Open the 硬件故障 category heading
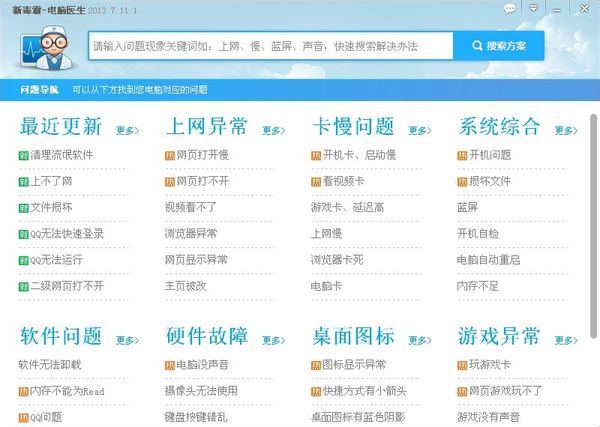The image size is (600, 427). click(x=207, y=336)
